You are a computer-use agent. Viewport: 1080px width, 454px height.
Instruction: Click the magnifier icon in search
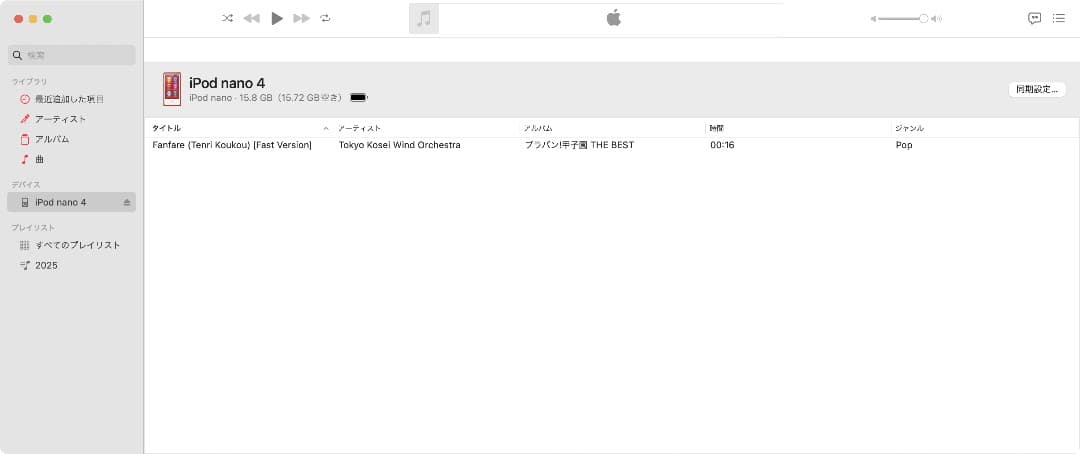[18, 55]
